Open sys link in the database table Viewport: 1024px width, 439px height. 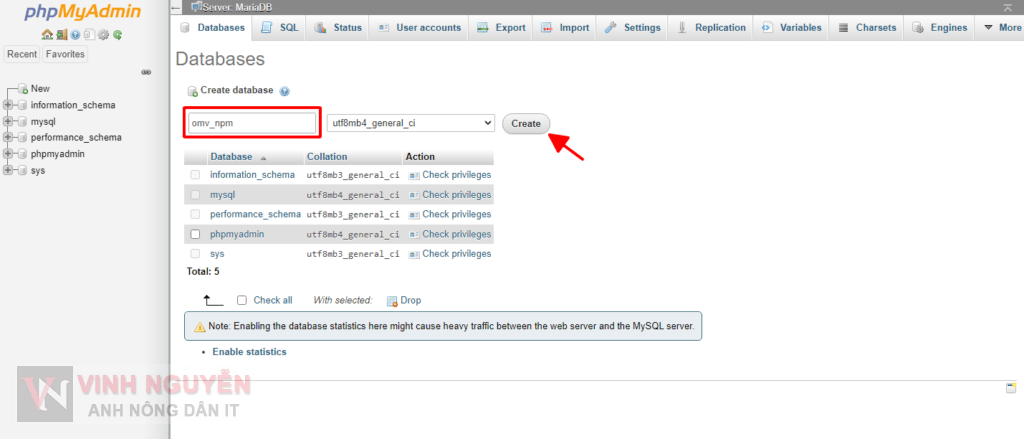pos(217,253)
